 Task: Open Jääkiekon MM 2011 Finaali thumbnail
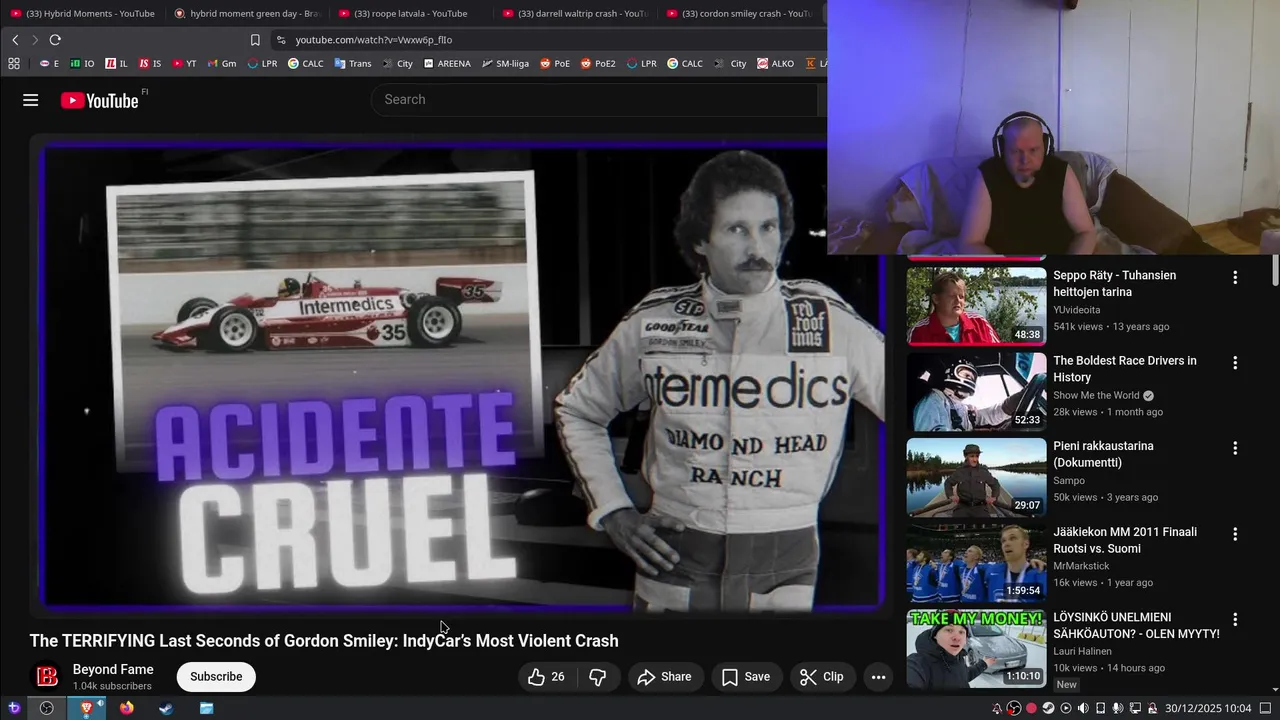(976, 562)
